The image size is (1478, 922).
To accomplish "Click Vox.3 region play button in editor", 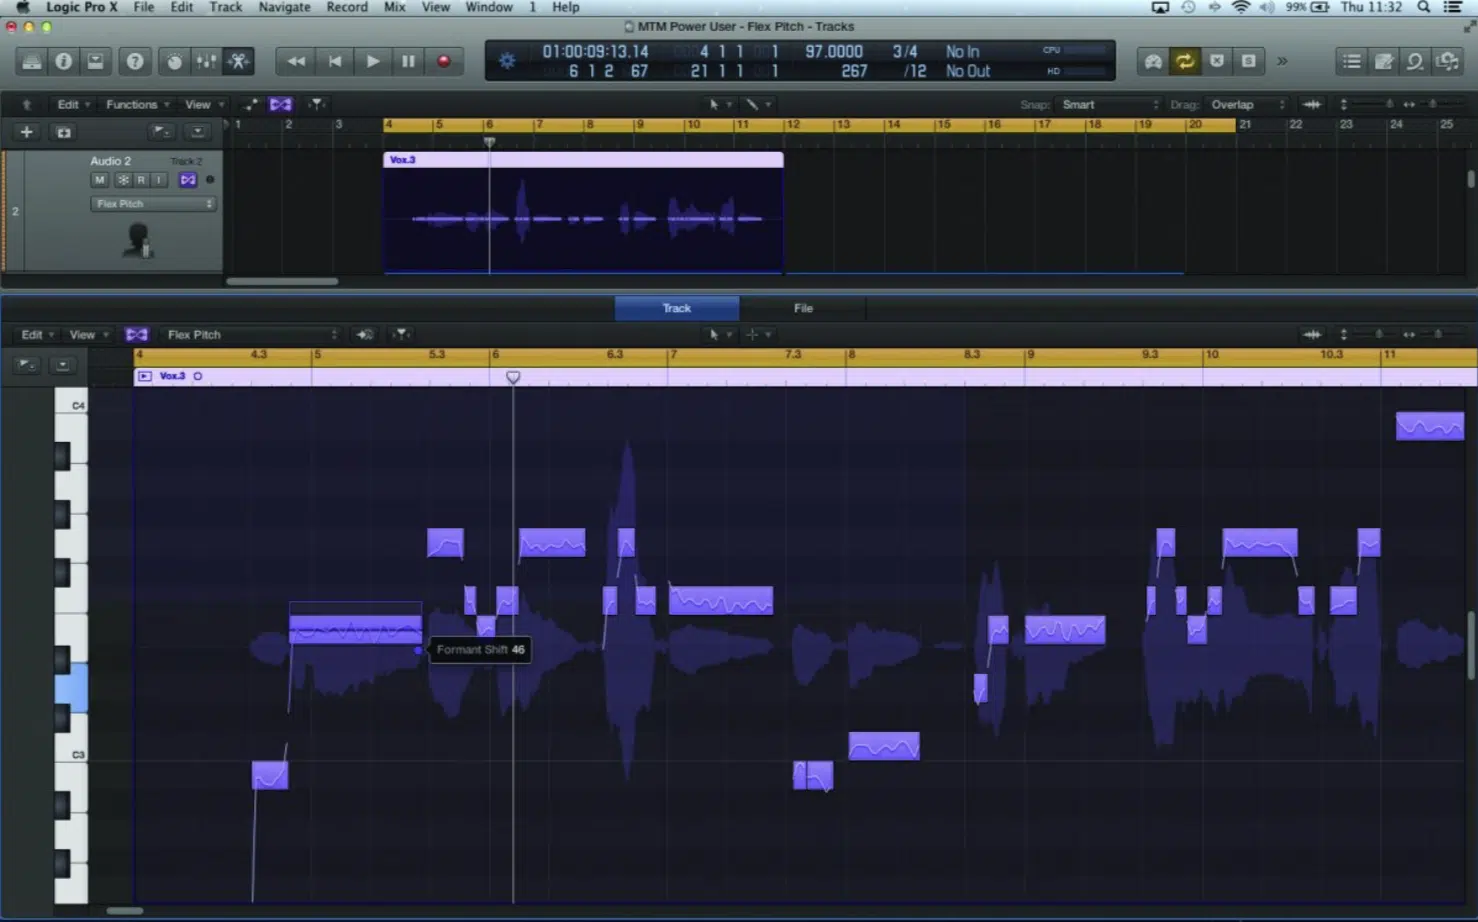I will click(x=144, y=377).
